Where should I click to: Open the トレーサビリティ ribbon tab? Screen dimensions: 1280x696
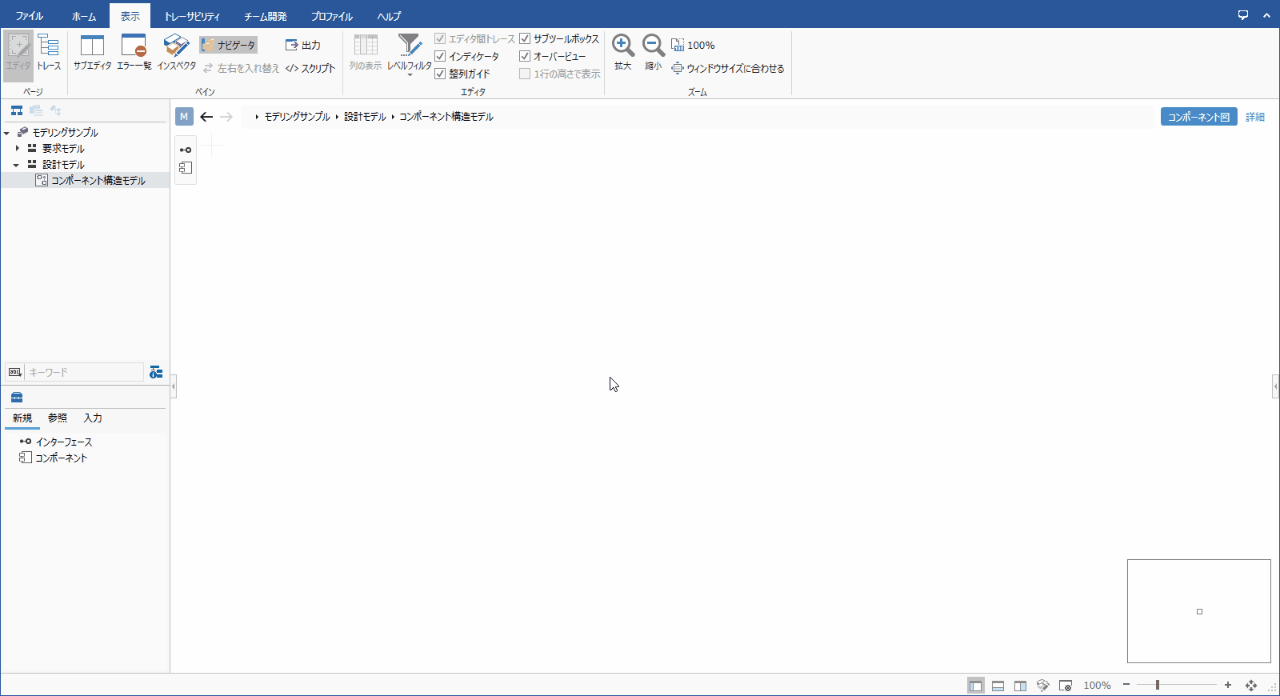pos(191,17)
